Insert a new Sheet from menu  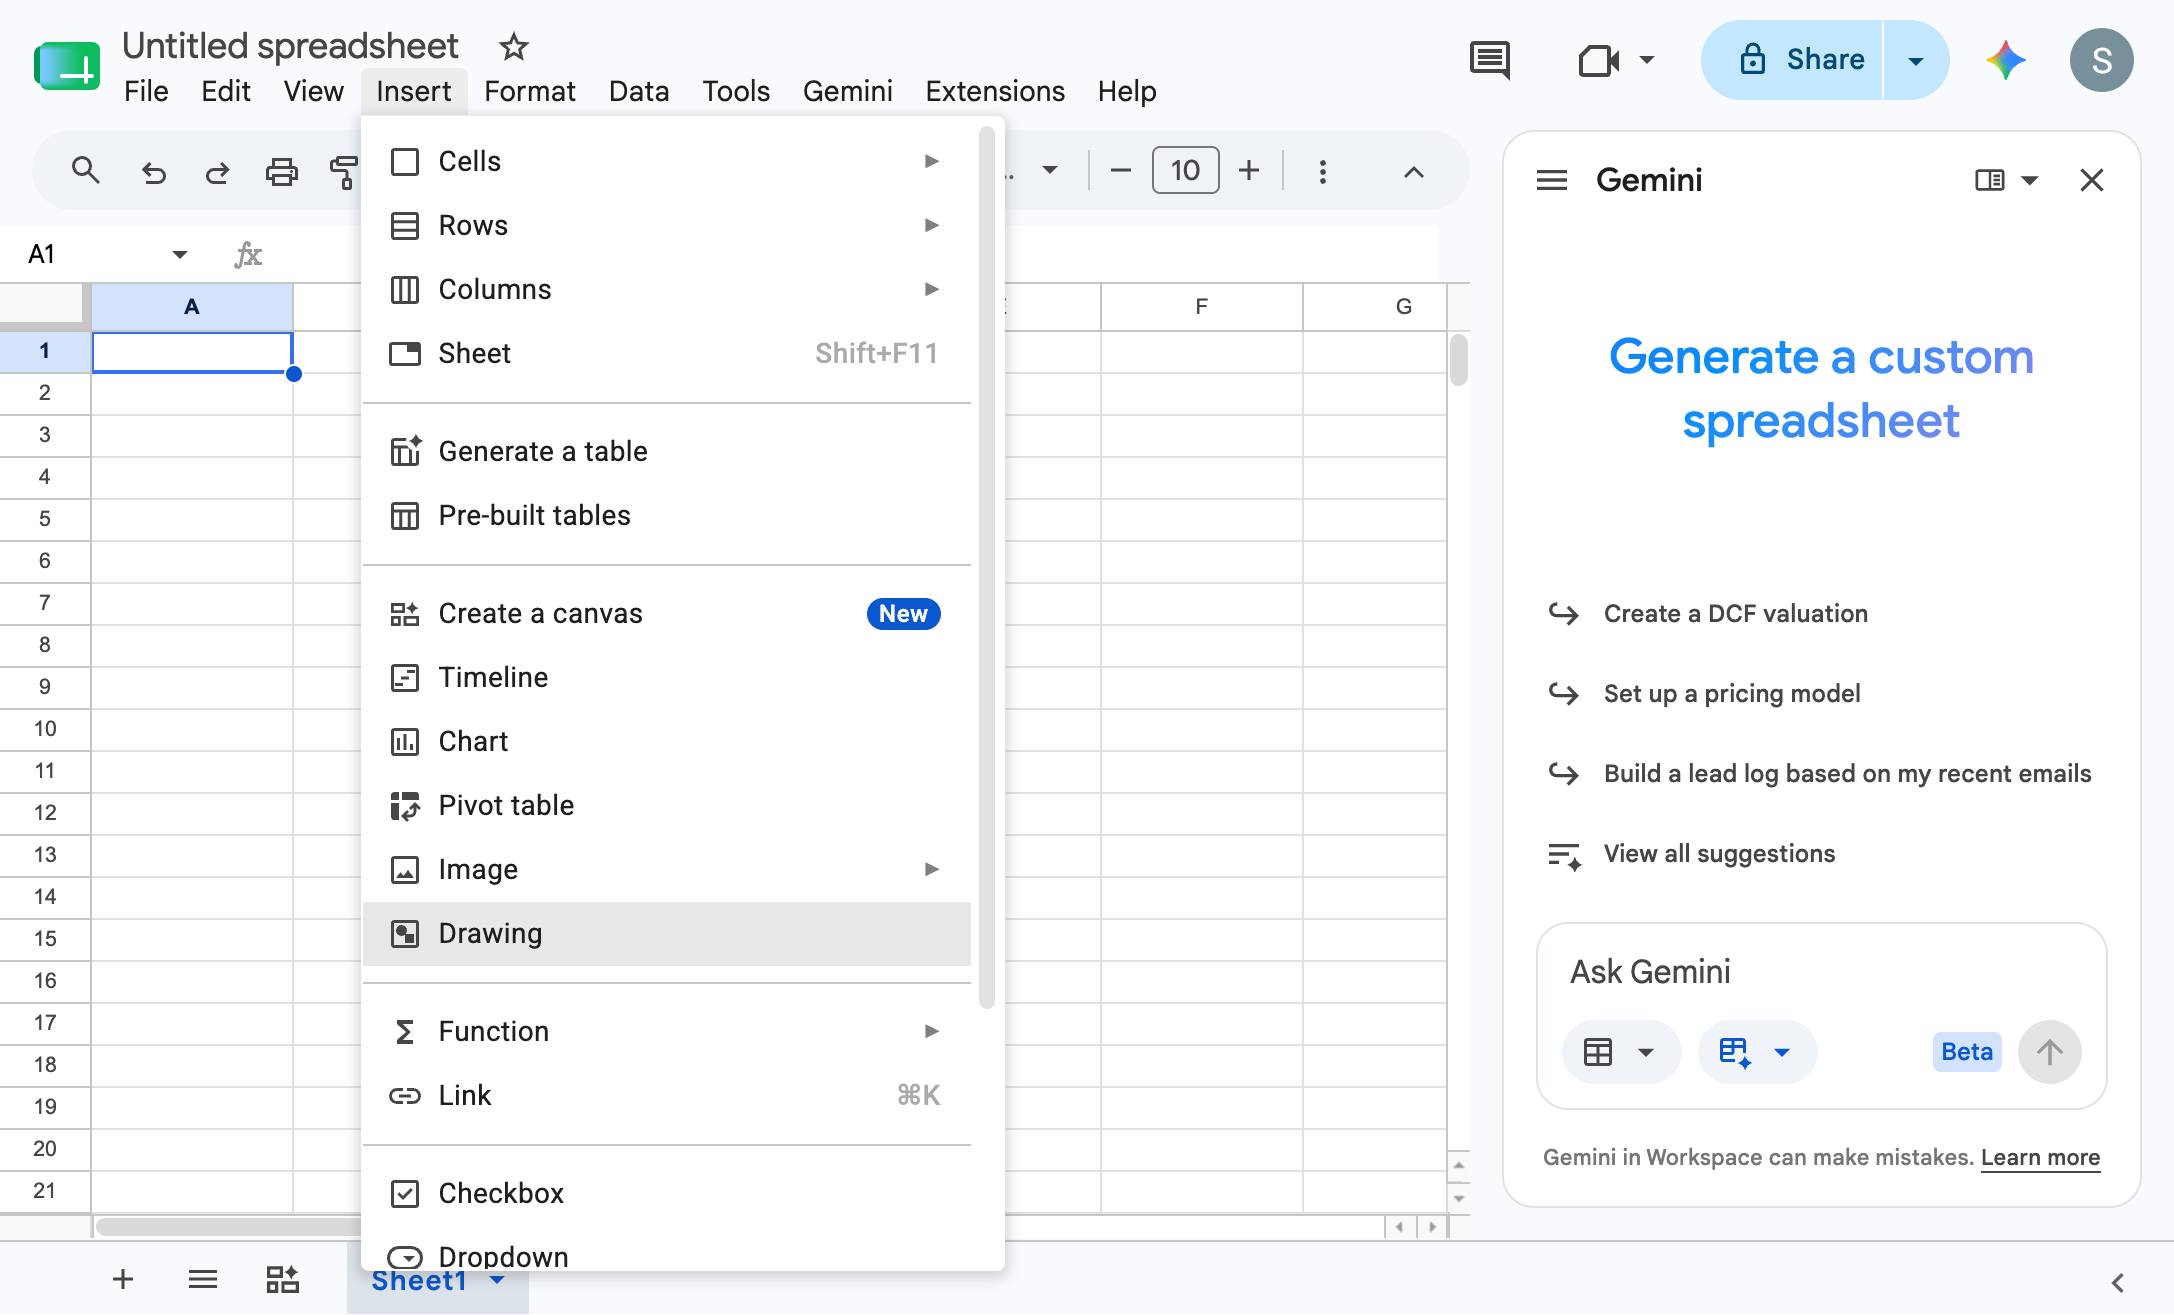pyautogui.click(x=667, y=353)
